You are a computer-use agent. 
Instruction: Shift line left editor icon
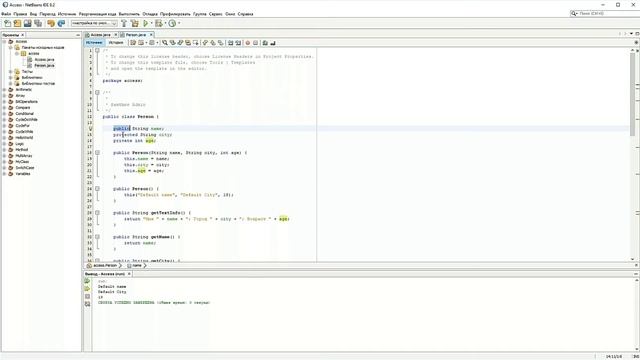coord(230,42)
